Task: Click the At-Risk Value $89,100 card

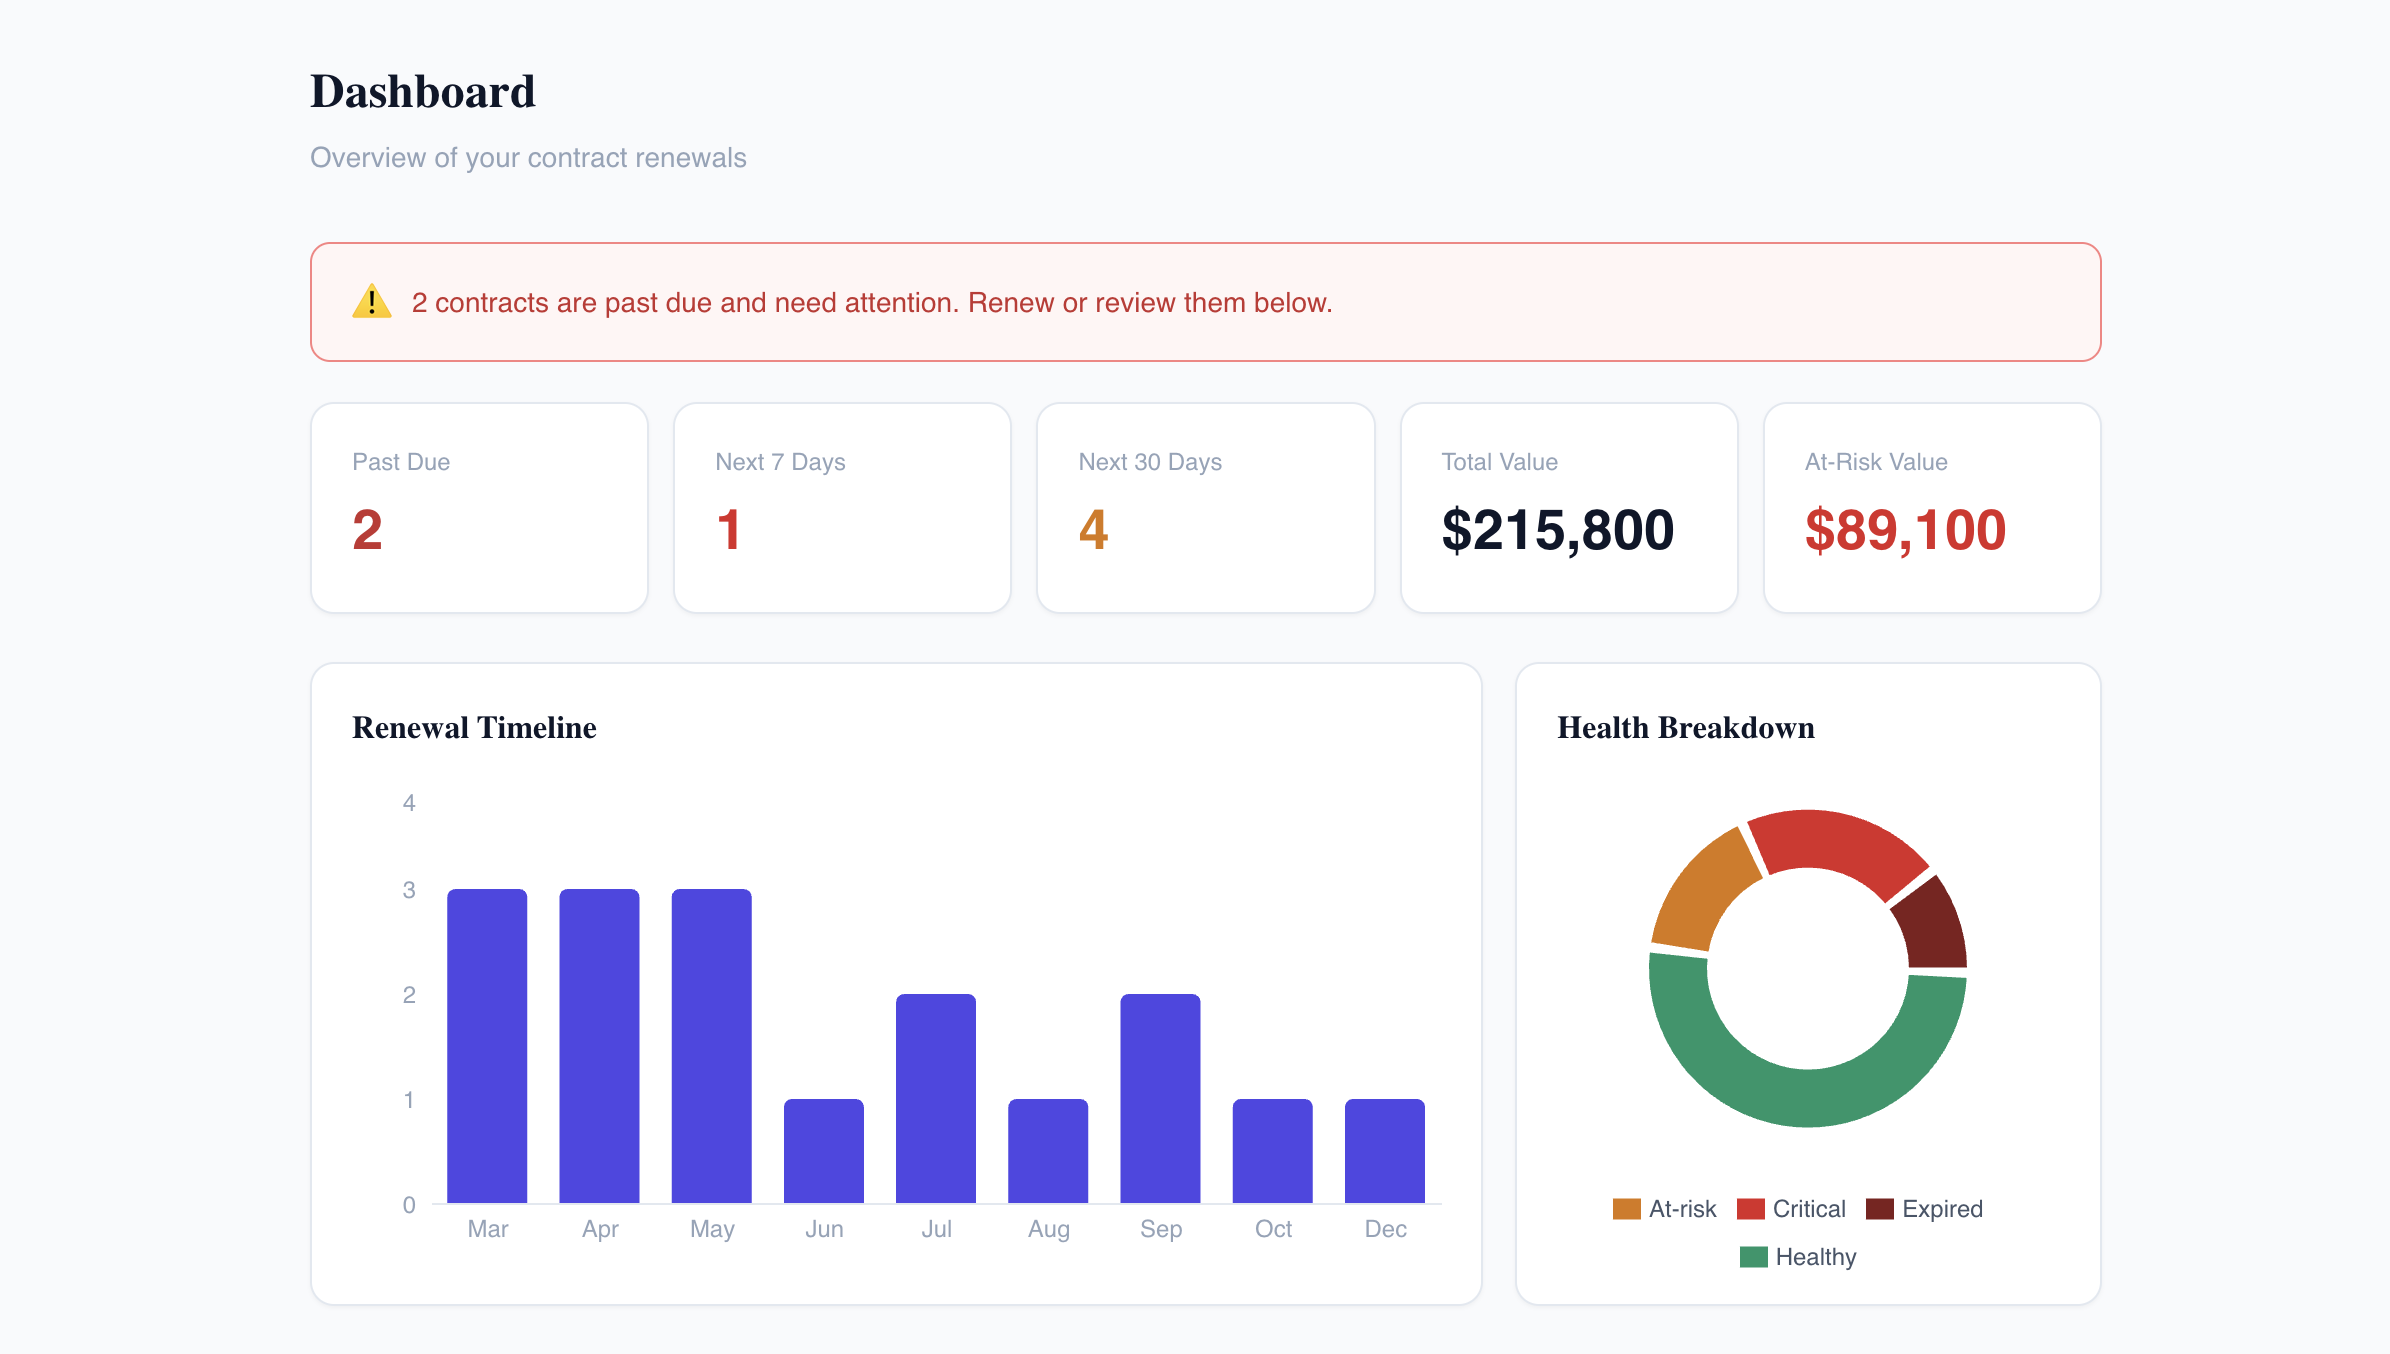Action: point(1931,508)
